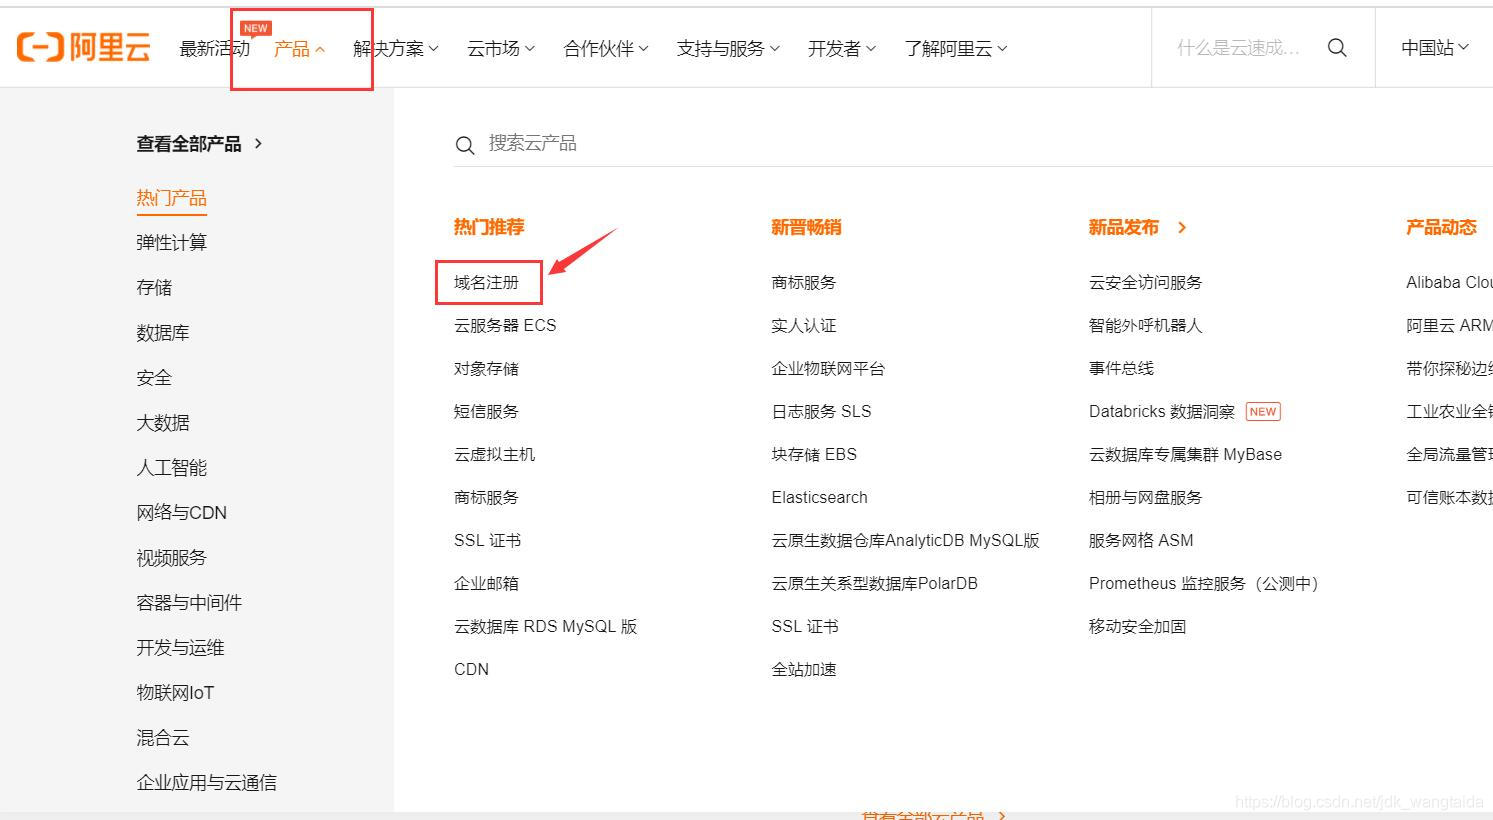The image size is (1493, 820).
Task: Open 相册与网盘服务 link
Action: 1145,497
